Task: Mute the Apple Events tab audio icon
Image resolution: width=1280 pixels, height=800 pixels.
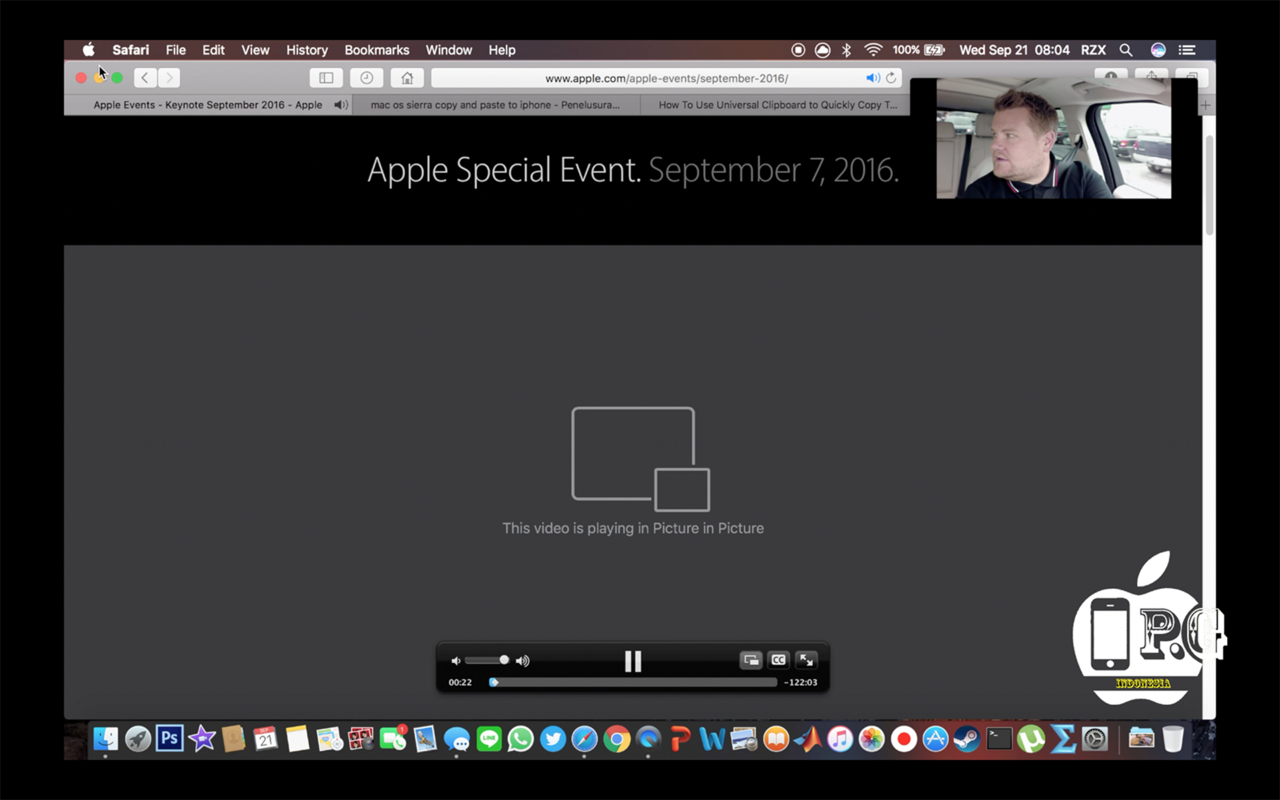Action: (340, 105)
